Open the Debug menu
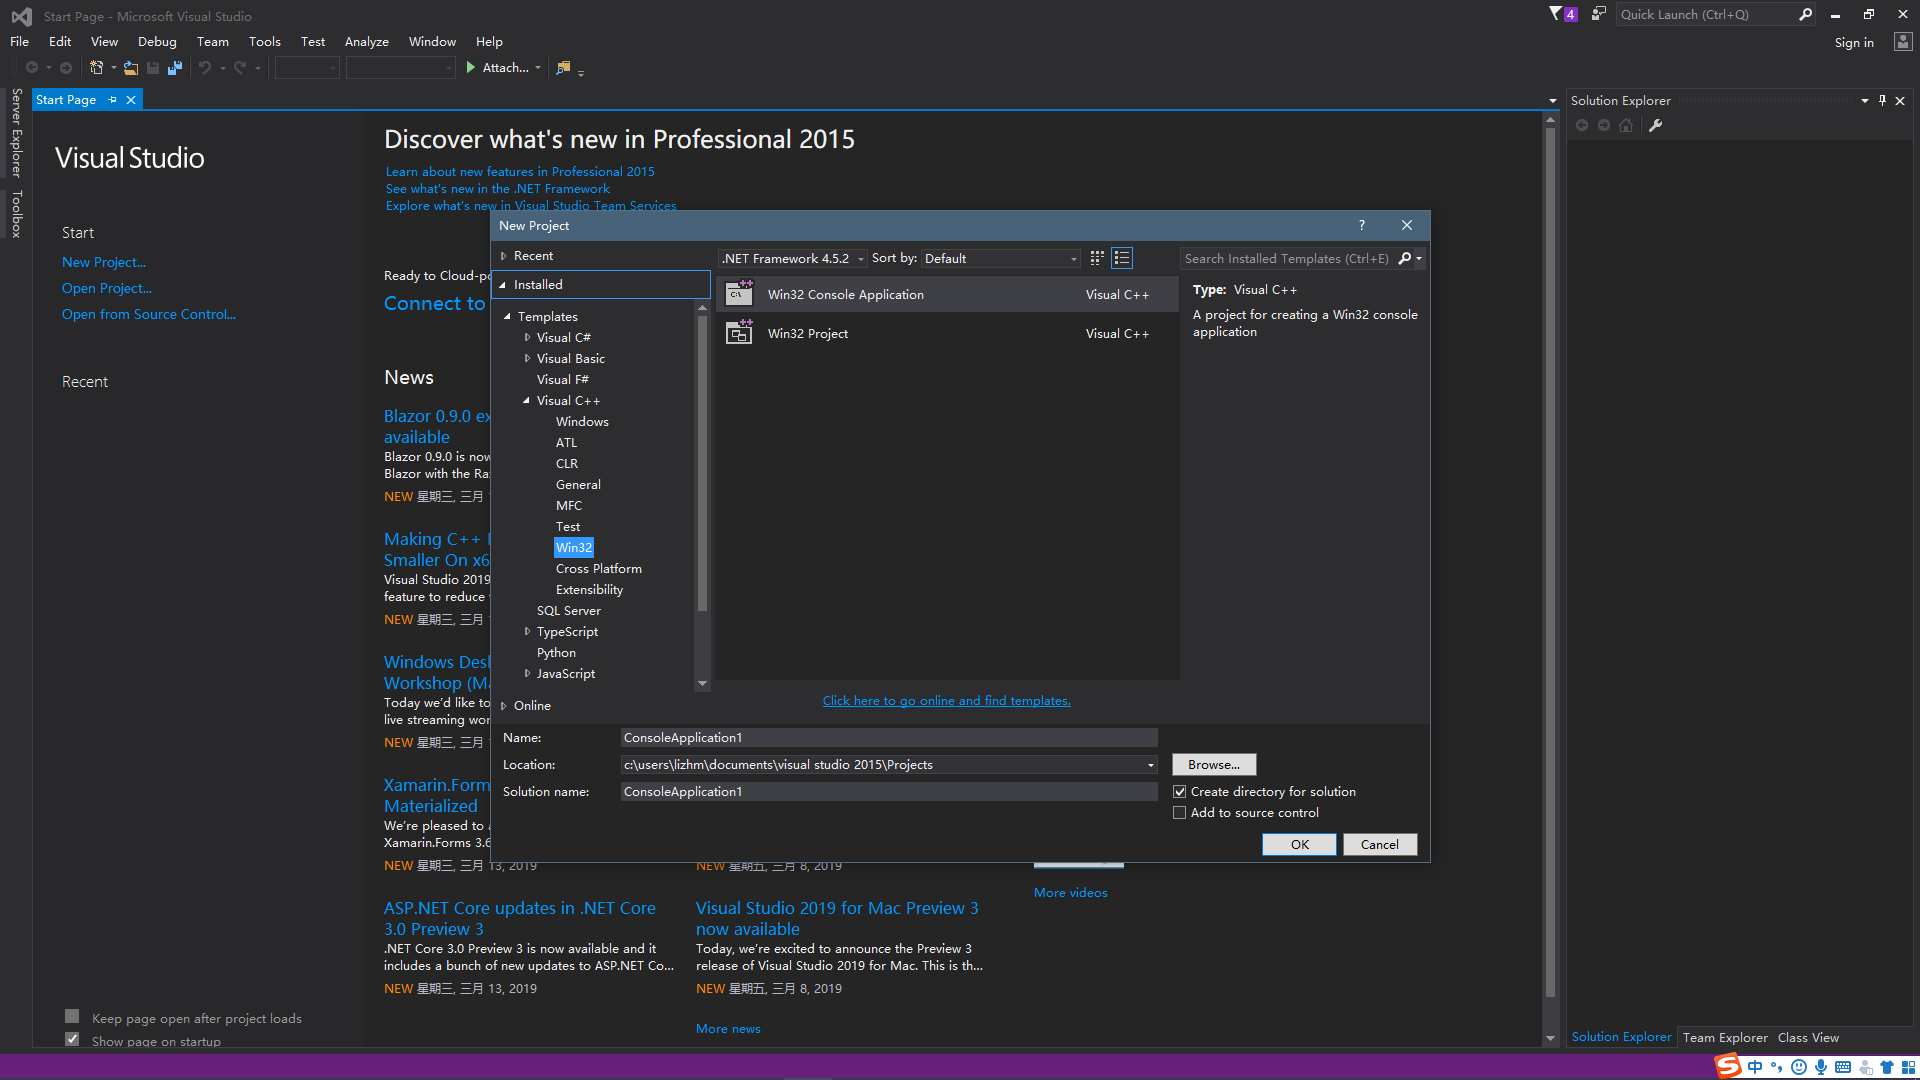Image resolution: width=1920 pixels, height=1080 pixels. (x=157, y=42)
